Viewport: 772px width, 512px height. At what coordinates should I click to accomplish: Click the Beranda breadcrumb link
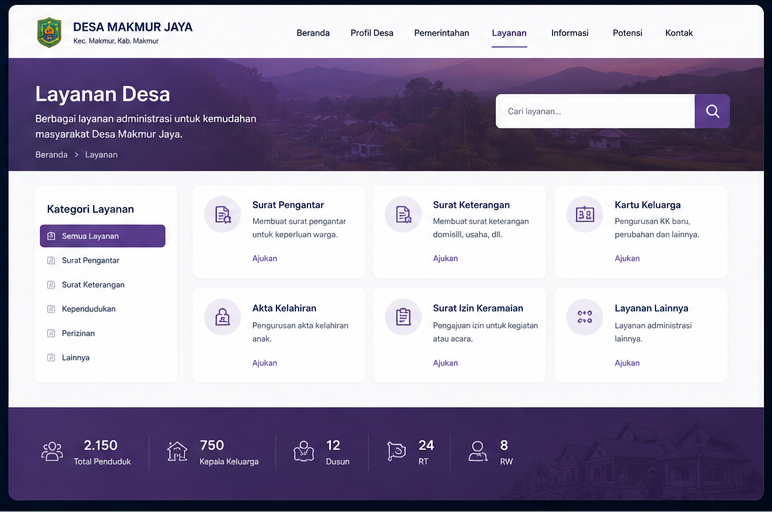(x=51, y=155)
